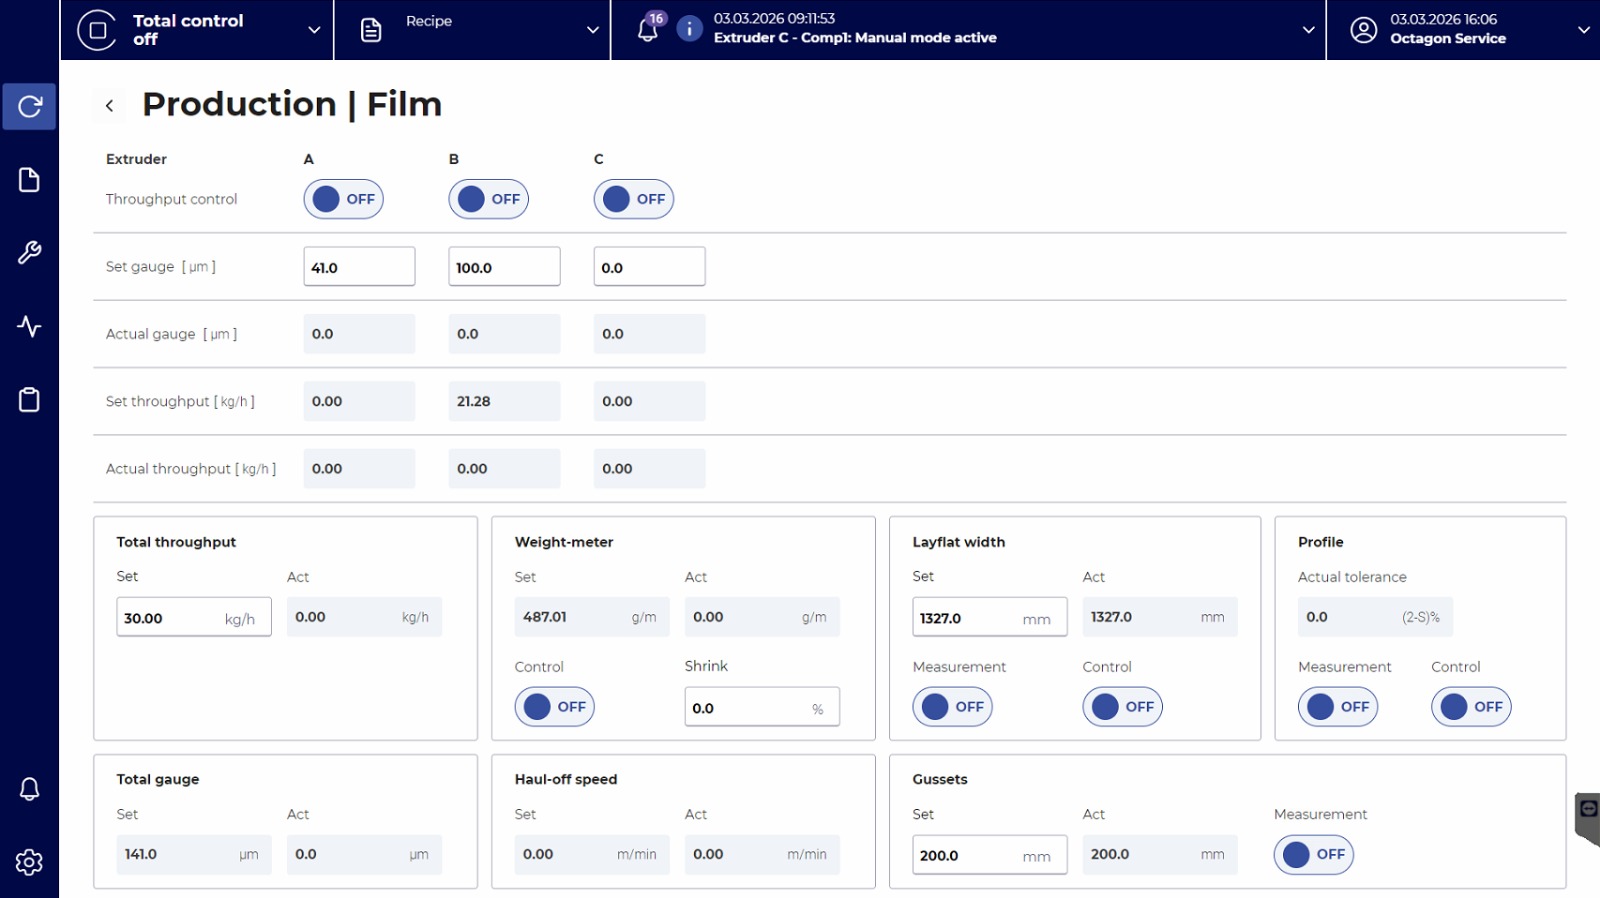This screenshot has width=1600, height=898.
Task: Toggle Profile Measurement switch
Action: pyautogui.click(x=1338, y=707)
